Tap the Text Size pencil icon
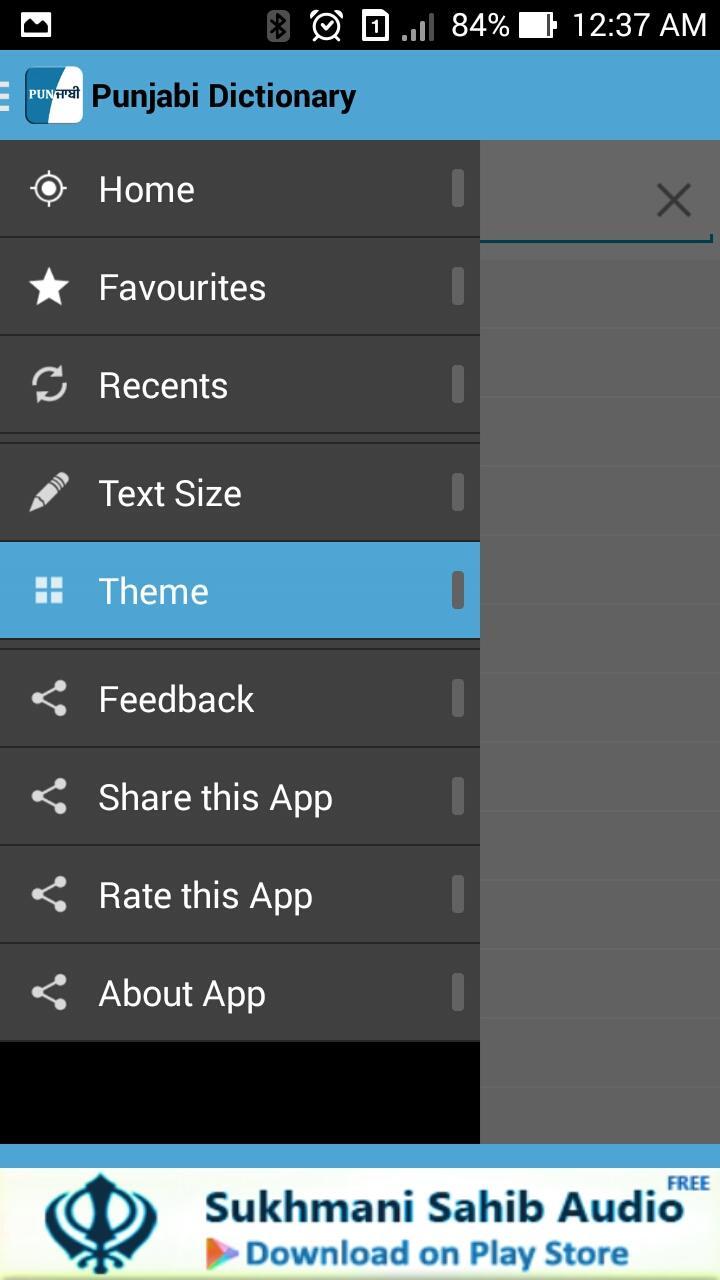Viewport: 720px width, 1280px height. tap(49, 493)
